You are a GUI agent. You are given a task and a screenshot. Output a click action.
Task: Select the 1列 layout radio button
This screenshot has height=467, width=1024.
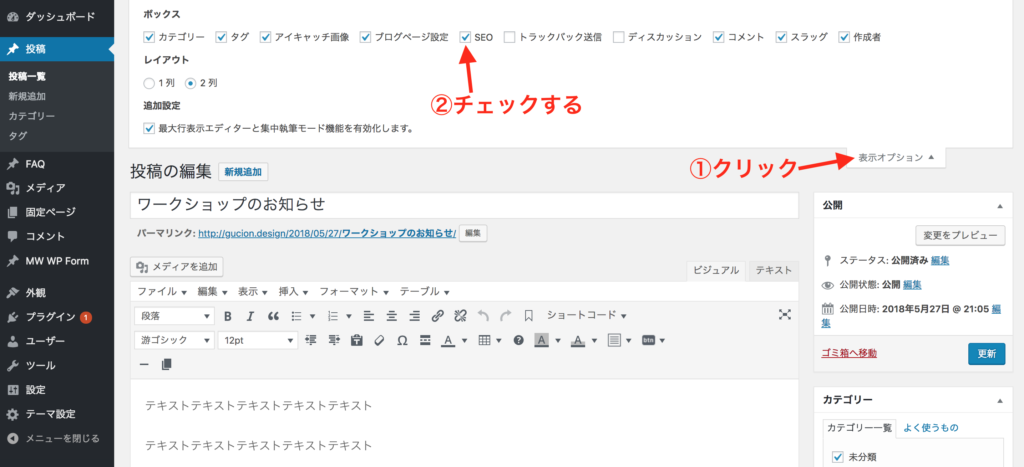click(150, 82)
